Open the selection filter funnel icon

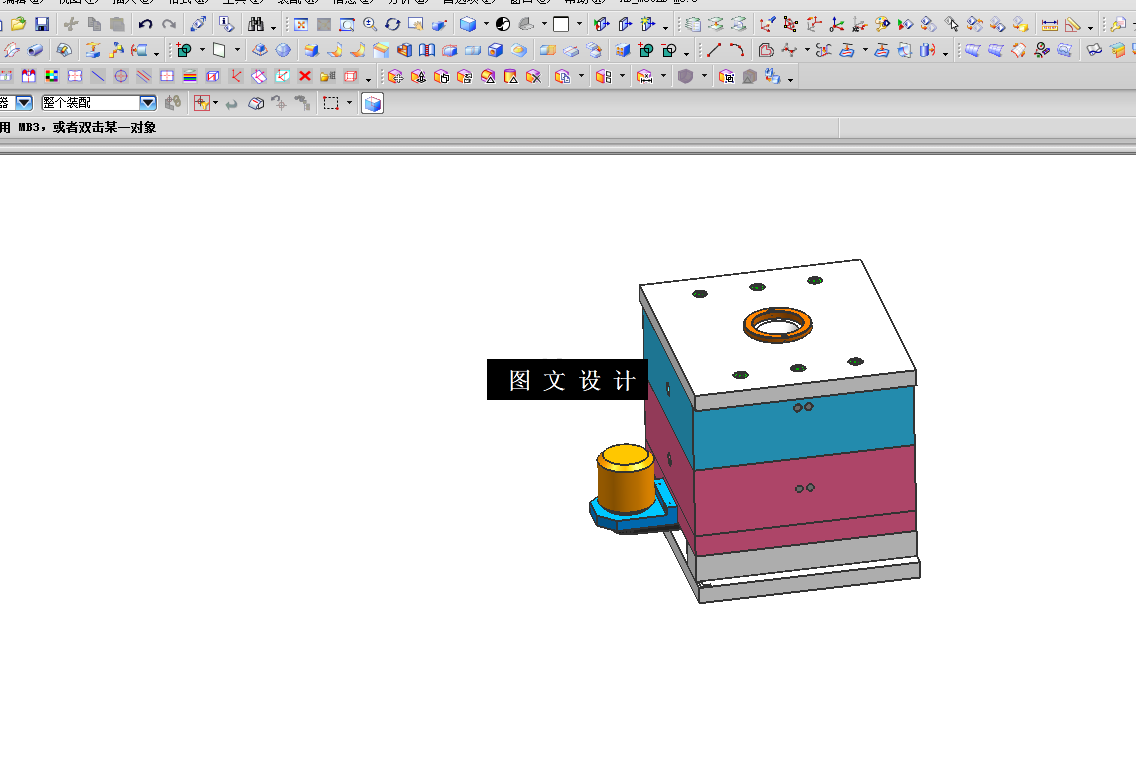point(201,104)
